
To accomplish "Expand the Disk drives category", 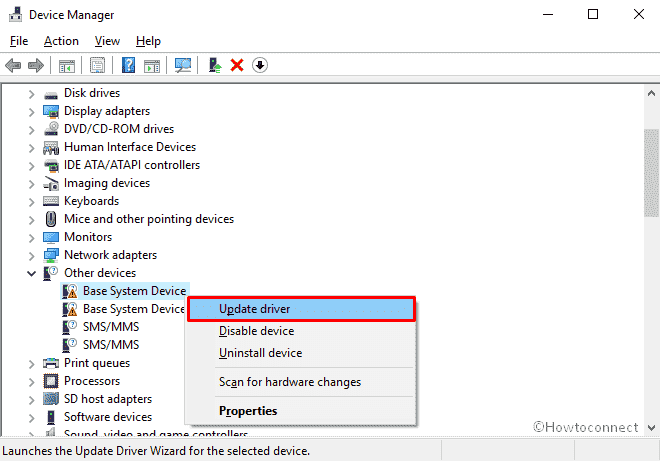I will tap(31, 93).
